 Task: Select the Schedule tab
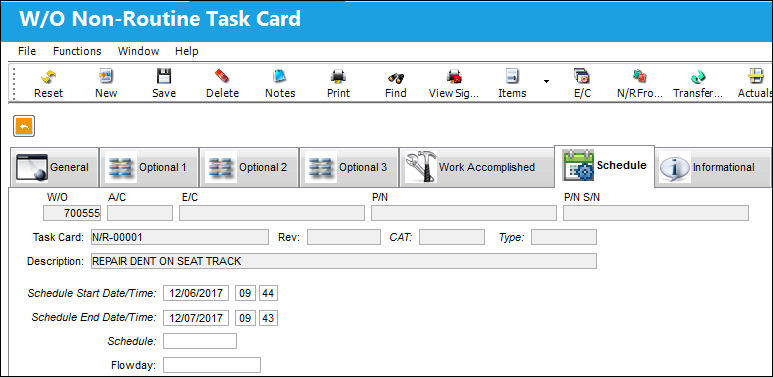pyautogui.click(x=604, y=166)
